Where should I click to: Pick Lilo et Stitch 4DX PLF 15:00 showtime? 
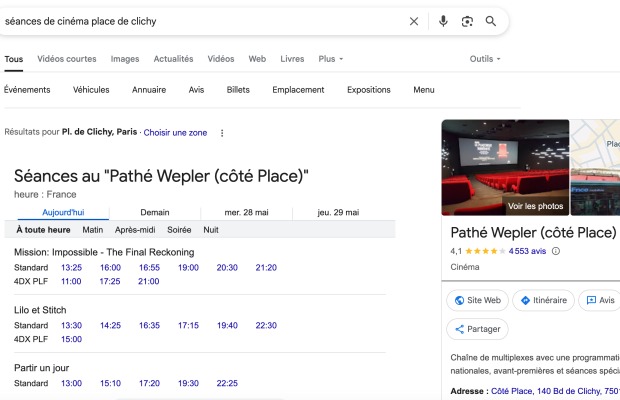point(72,339)
